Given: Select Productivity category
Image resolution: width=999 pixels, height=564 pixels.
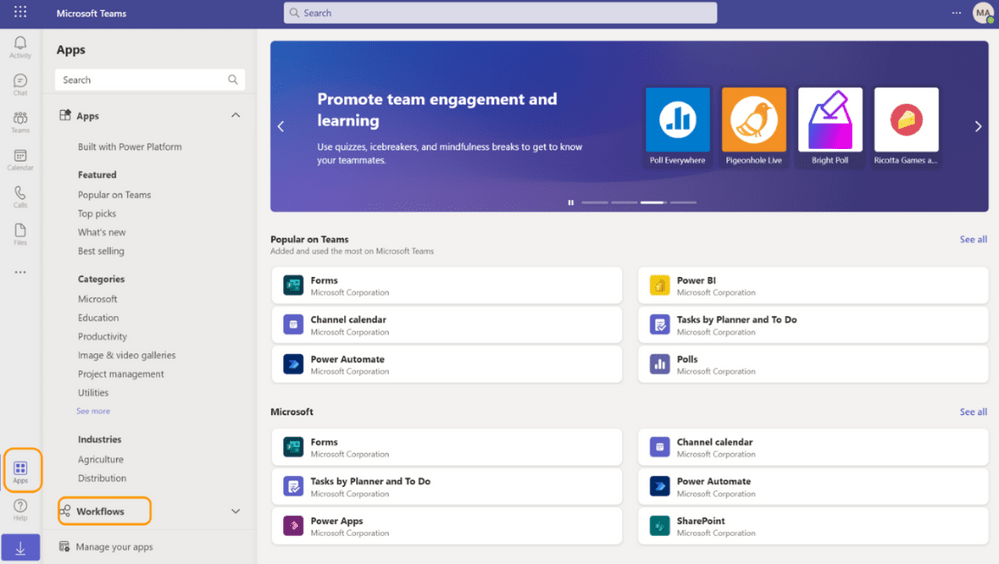Looking at the screenshot, I should tap(102, 337).
